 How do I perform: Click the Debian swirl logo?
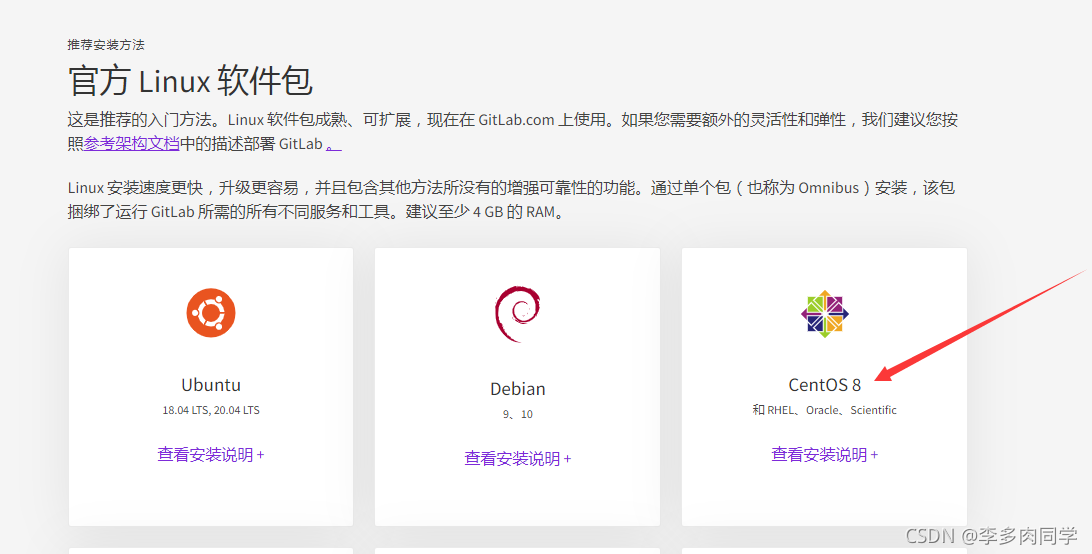click(x=517, y=314)
